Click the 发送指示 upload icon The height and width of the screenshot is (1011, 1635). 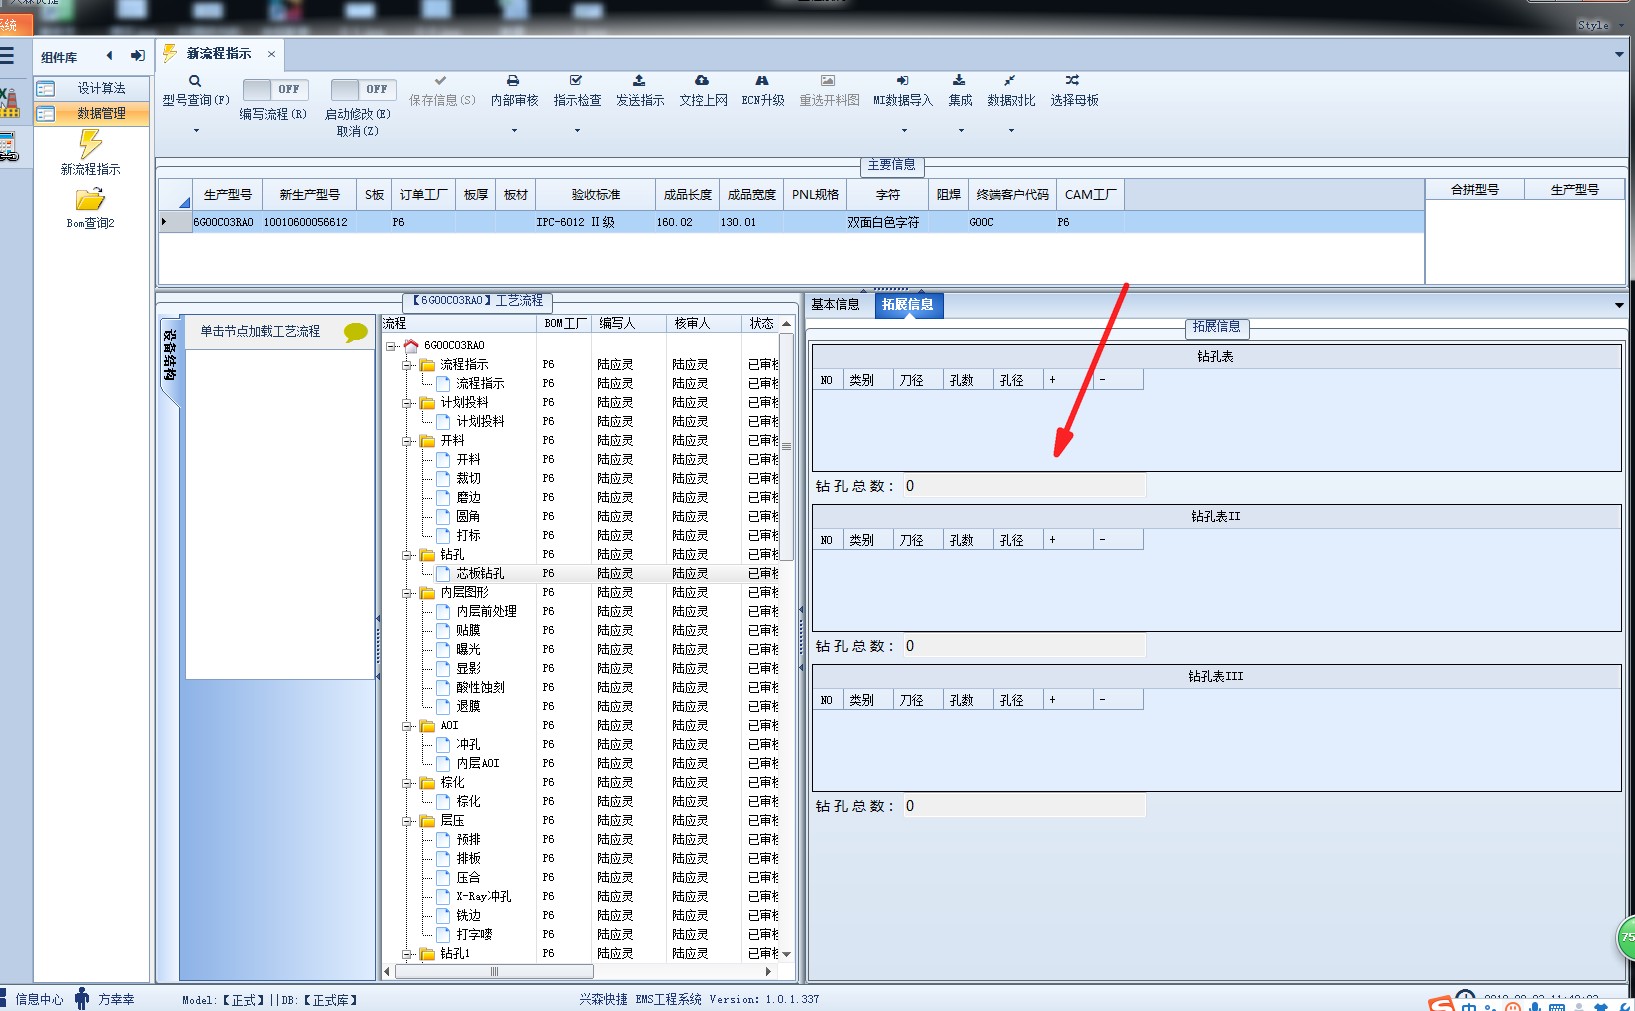pyautogui.click(x=639, y=80)
